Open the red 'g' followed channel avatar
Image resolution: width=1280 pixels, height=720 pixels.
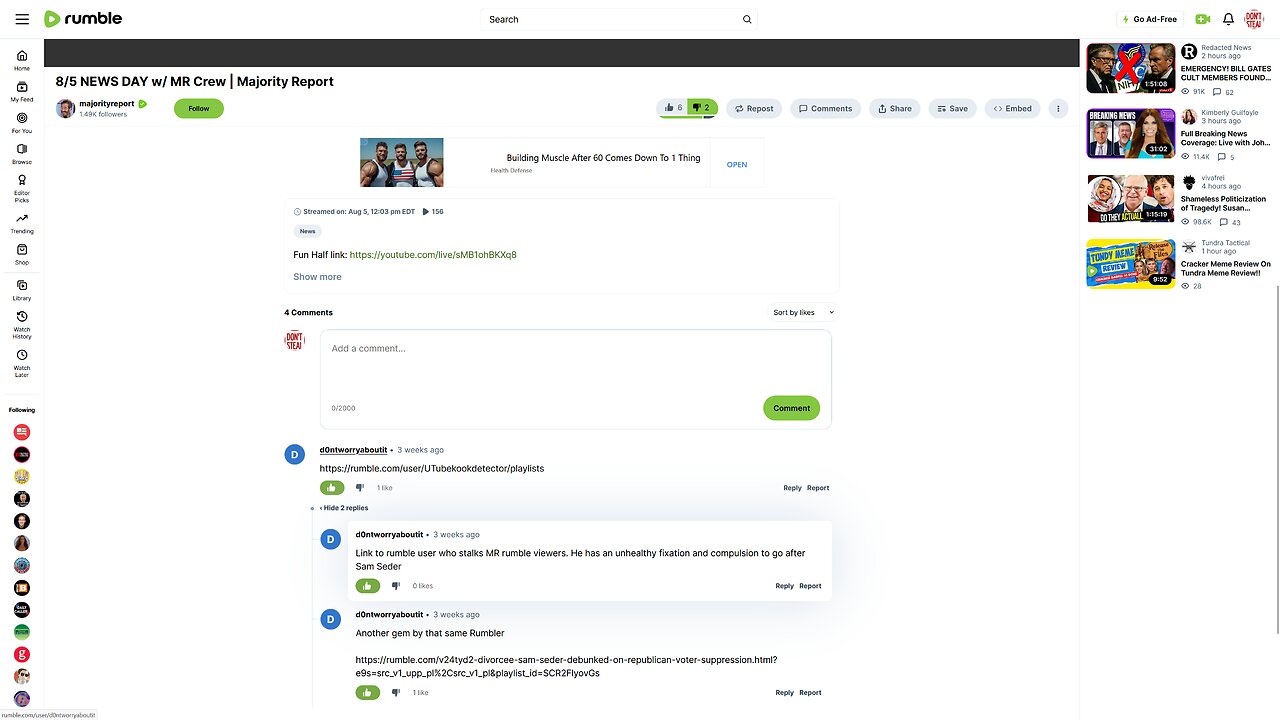[22, 654]
